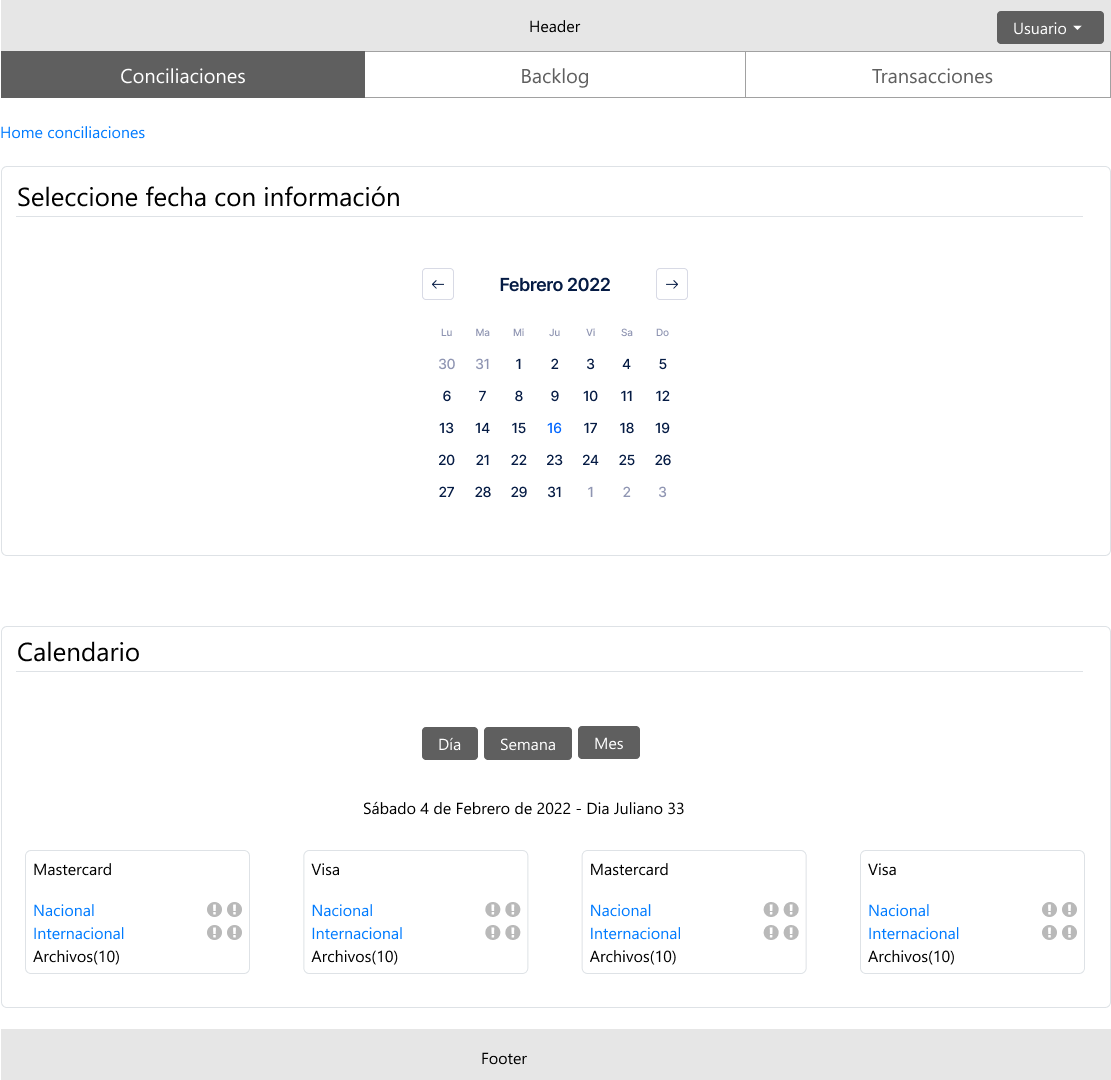The height and width of the screenshot is (1080, 1111).
Task: Open the Transacciones tab
Action: point(931,76)
